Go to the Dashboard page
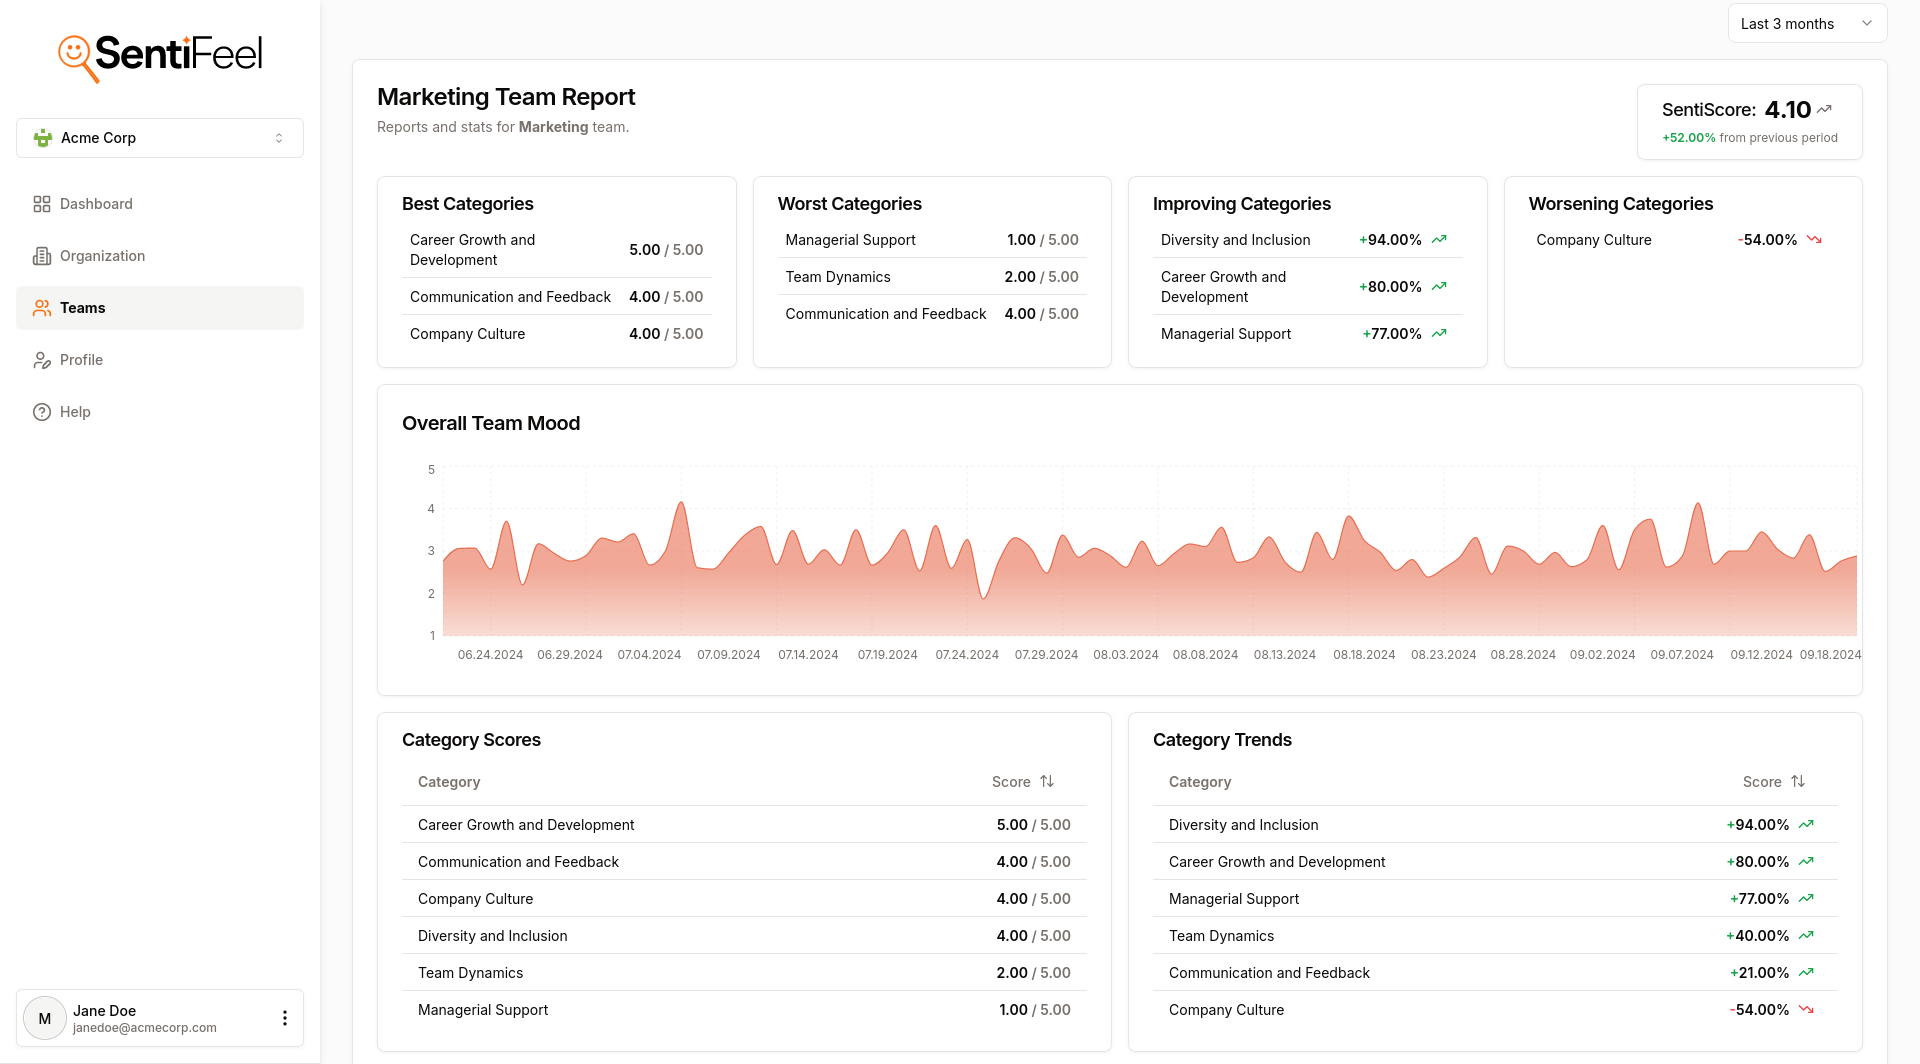The width and height of the screenshot is (1920, 1064). click(x=160, y=204)
